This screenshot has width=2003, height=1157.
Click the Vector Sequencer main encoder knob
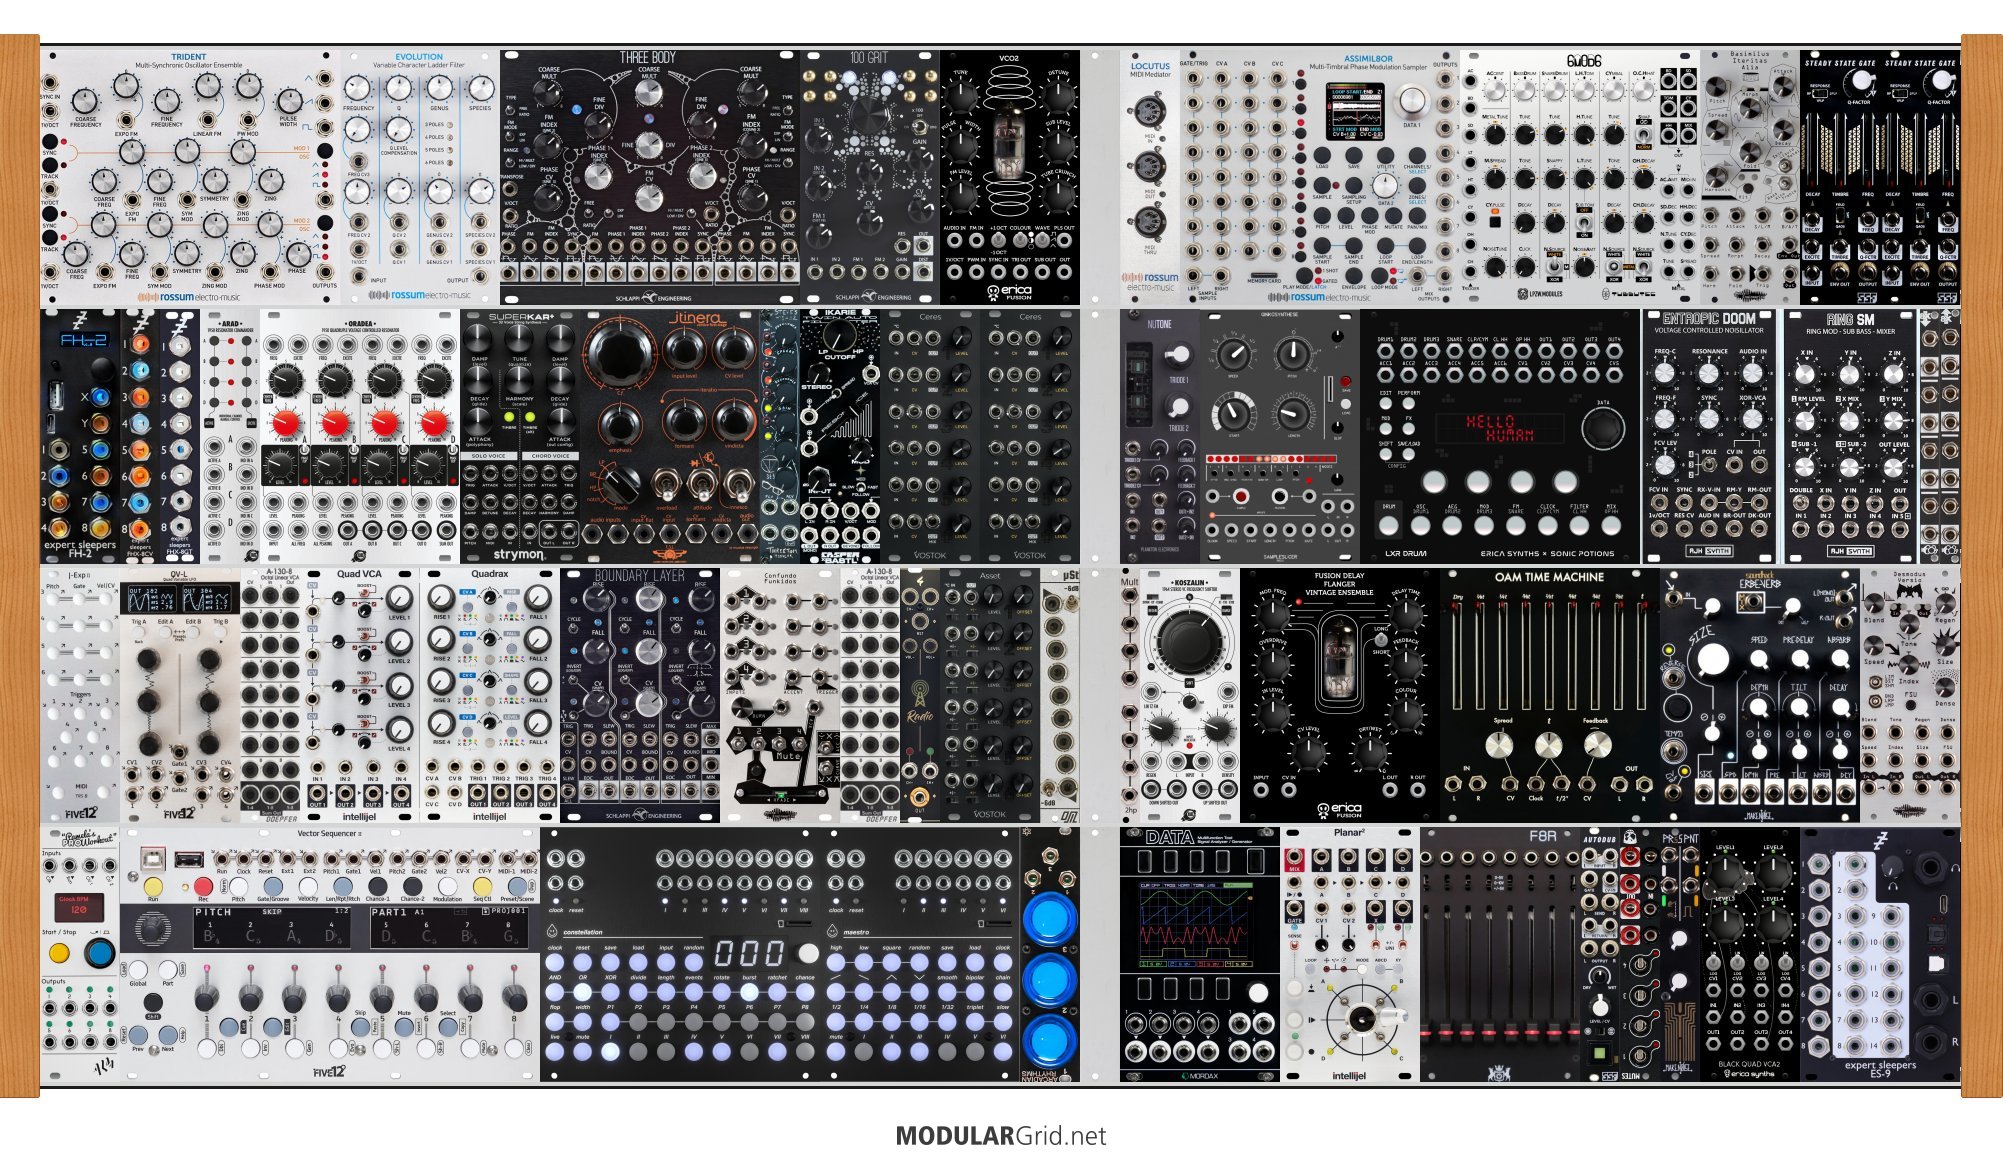[x=151, y=930]
